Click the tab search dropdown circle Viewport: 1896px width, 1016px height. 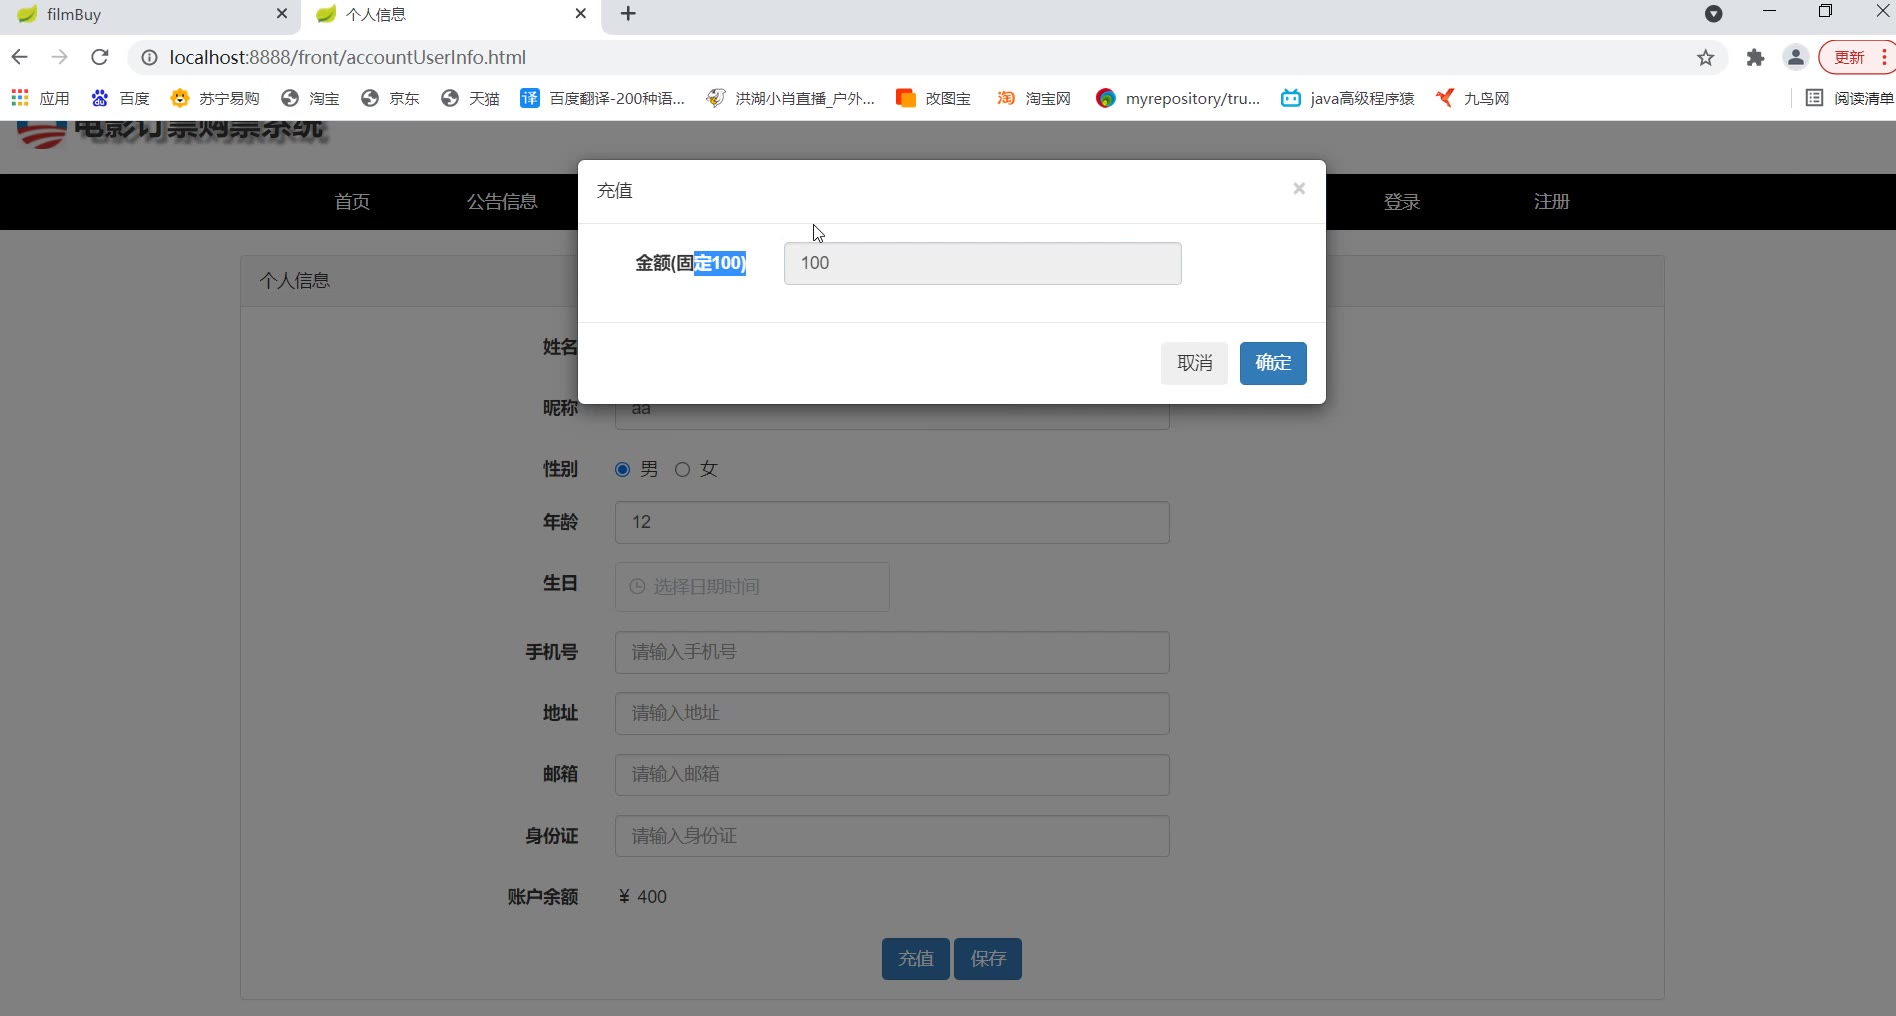pos(1714,14)
